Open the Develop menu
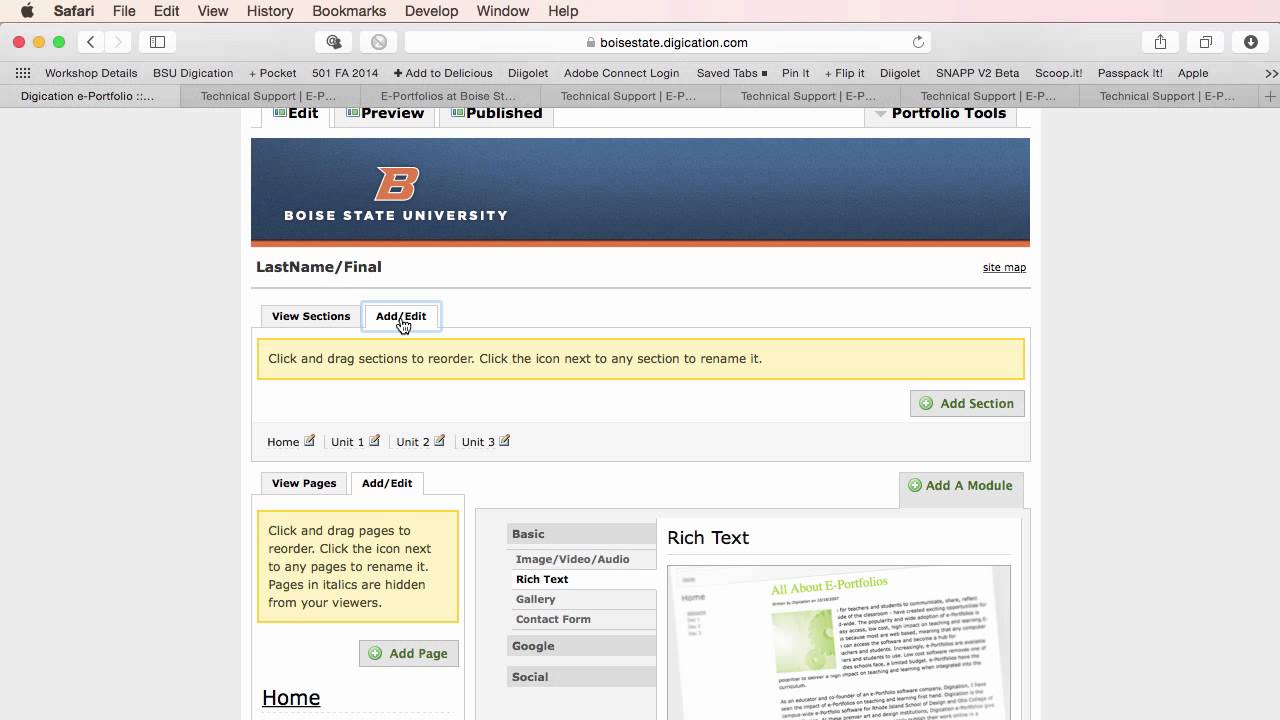Viewport: 1280px width, 720px height. [431, 11]
